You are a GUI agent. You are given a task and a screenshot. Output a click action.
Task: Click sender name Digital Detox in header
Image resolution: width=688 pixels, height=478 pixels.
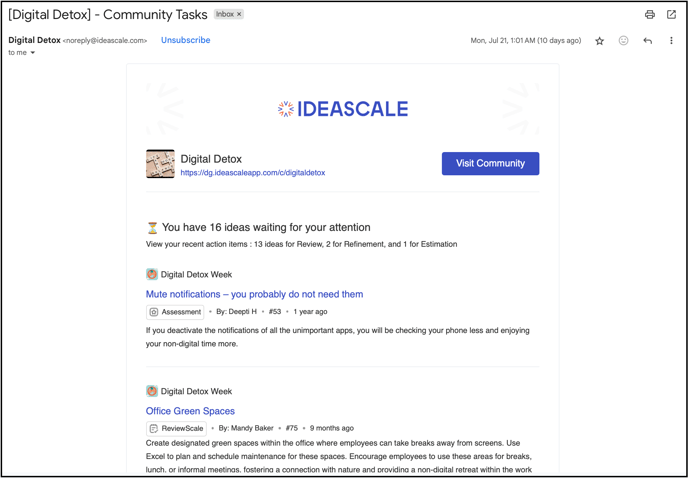pos(35,40)
